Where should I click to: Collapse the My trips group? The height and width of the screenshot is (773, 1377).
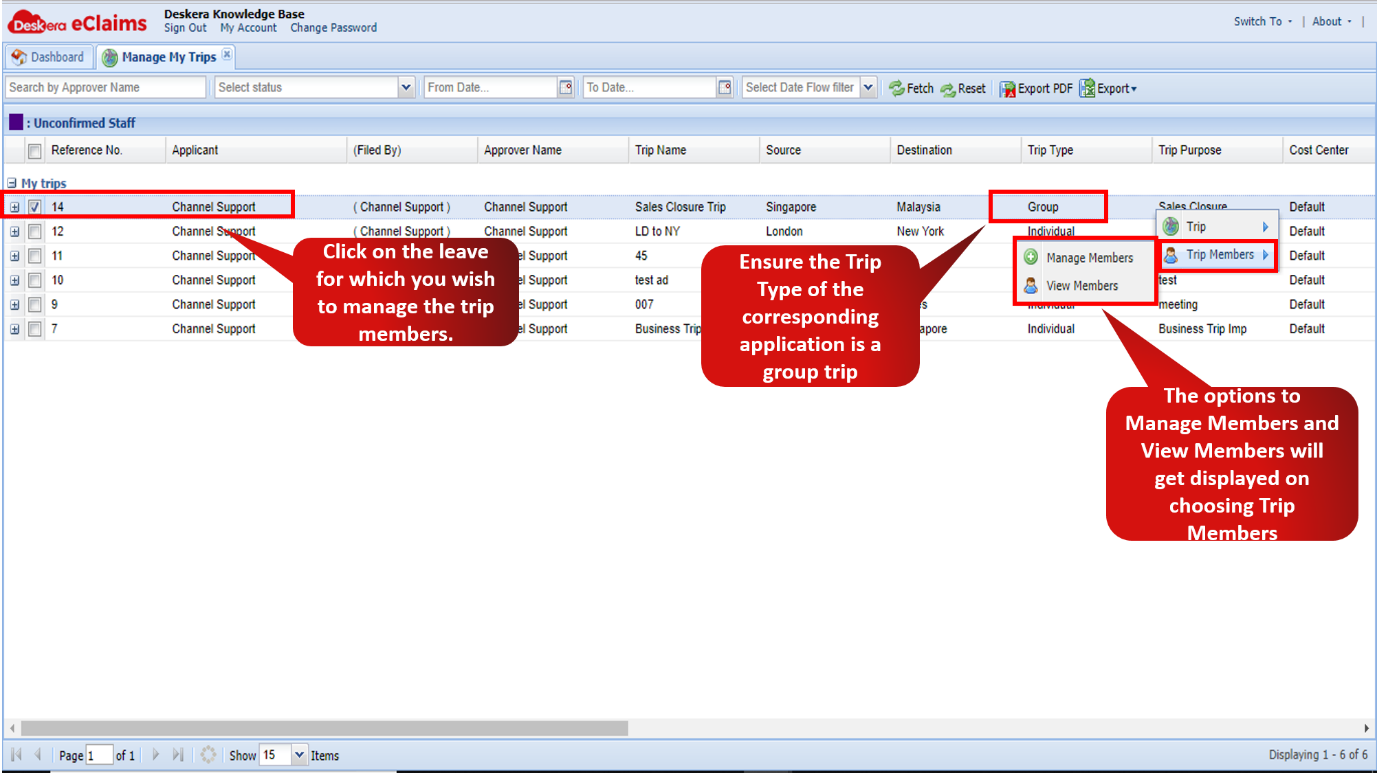(12, 184)
